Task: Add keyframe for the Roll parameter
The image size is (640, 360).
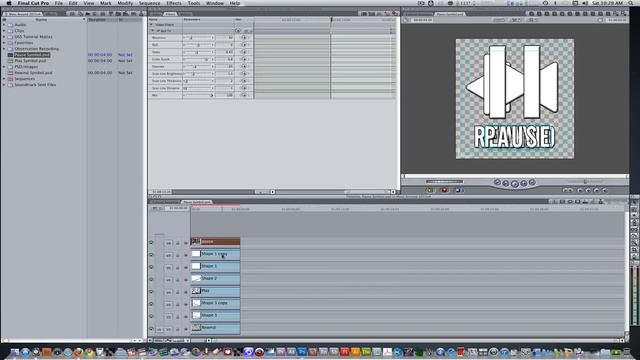Action: (x=244, y=45)
